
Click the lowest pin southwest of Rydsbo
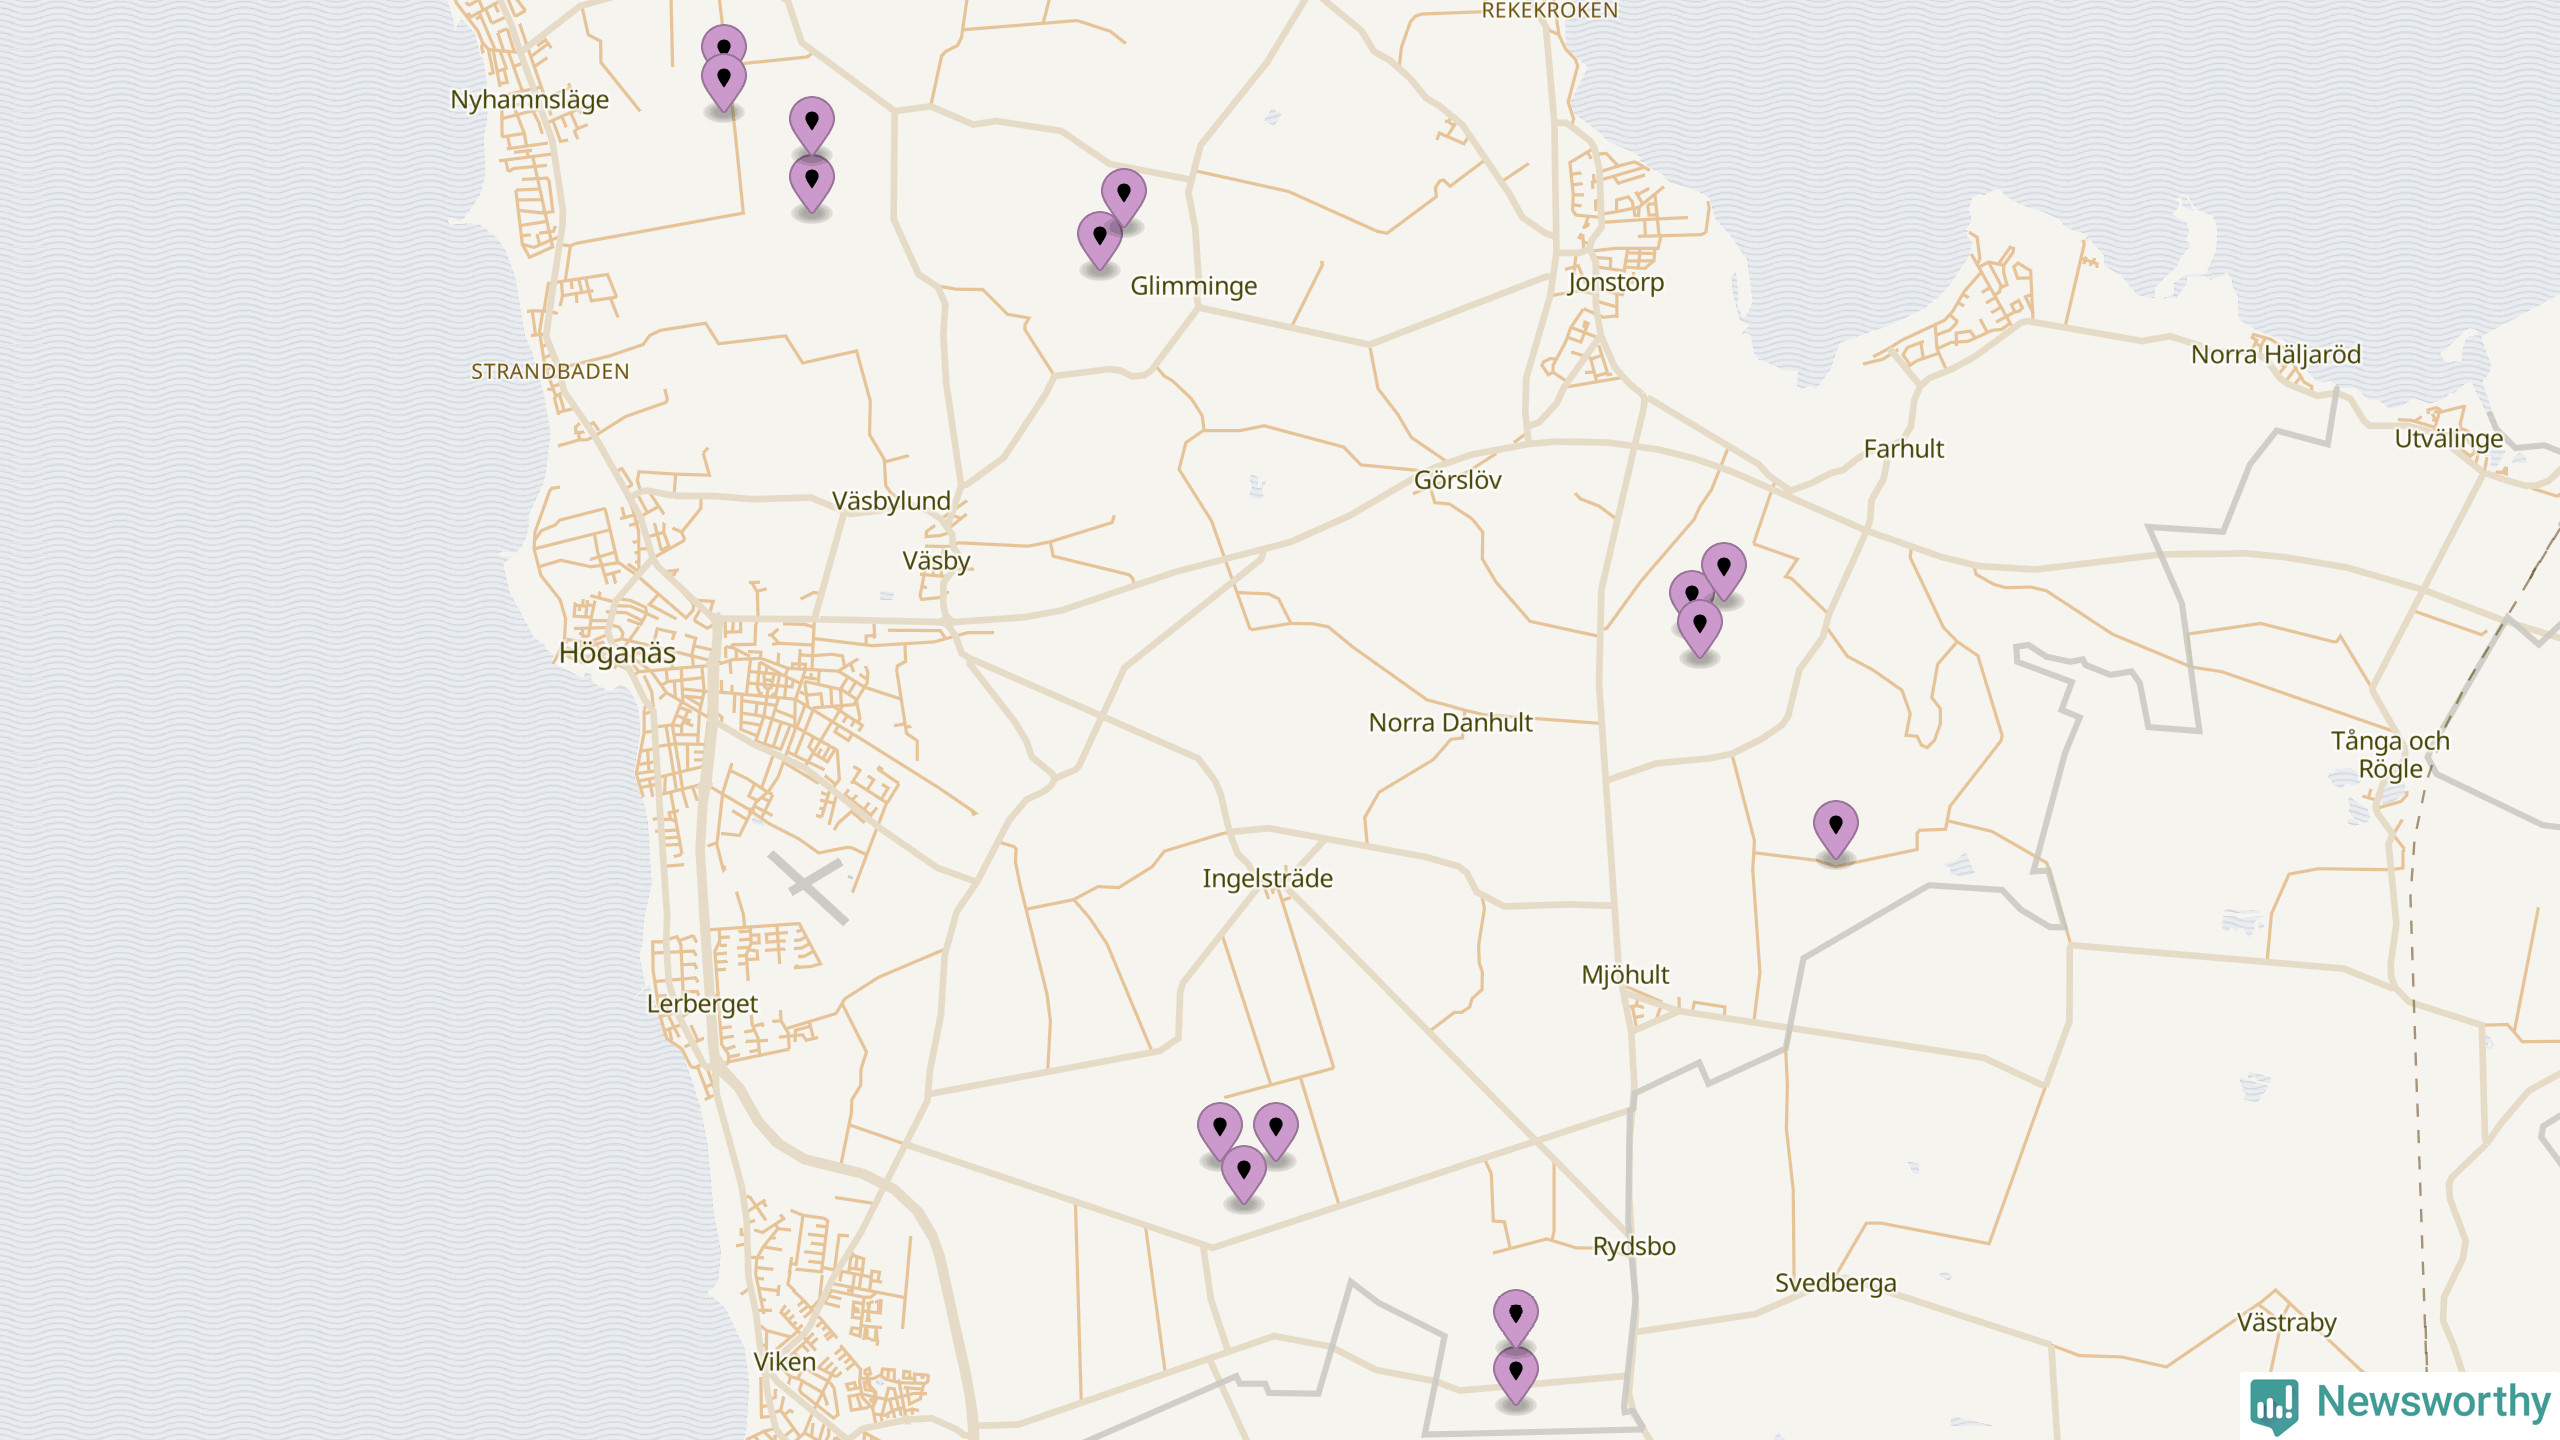coord(1515,1376)
